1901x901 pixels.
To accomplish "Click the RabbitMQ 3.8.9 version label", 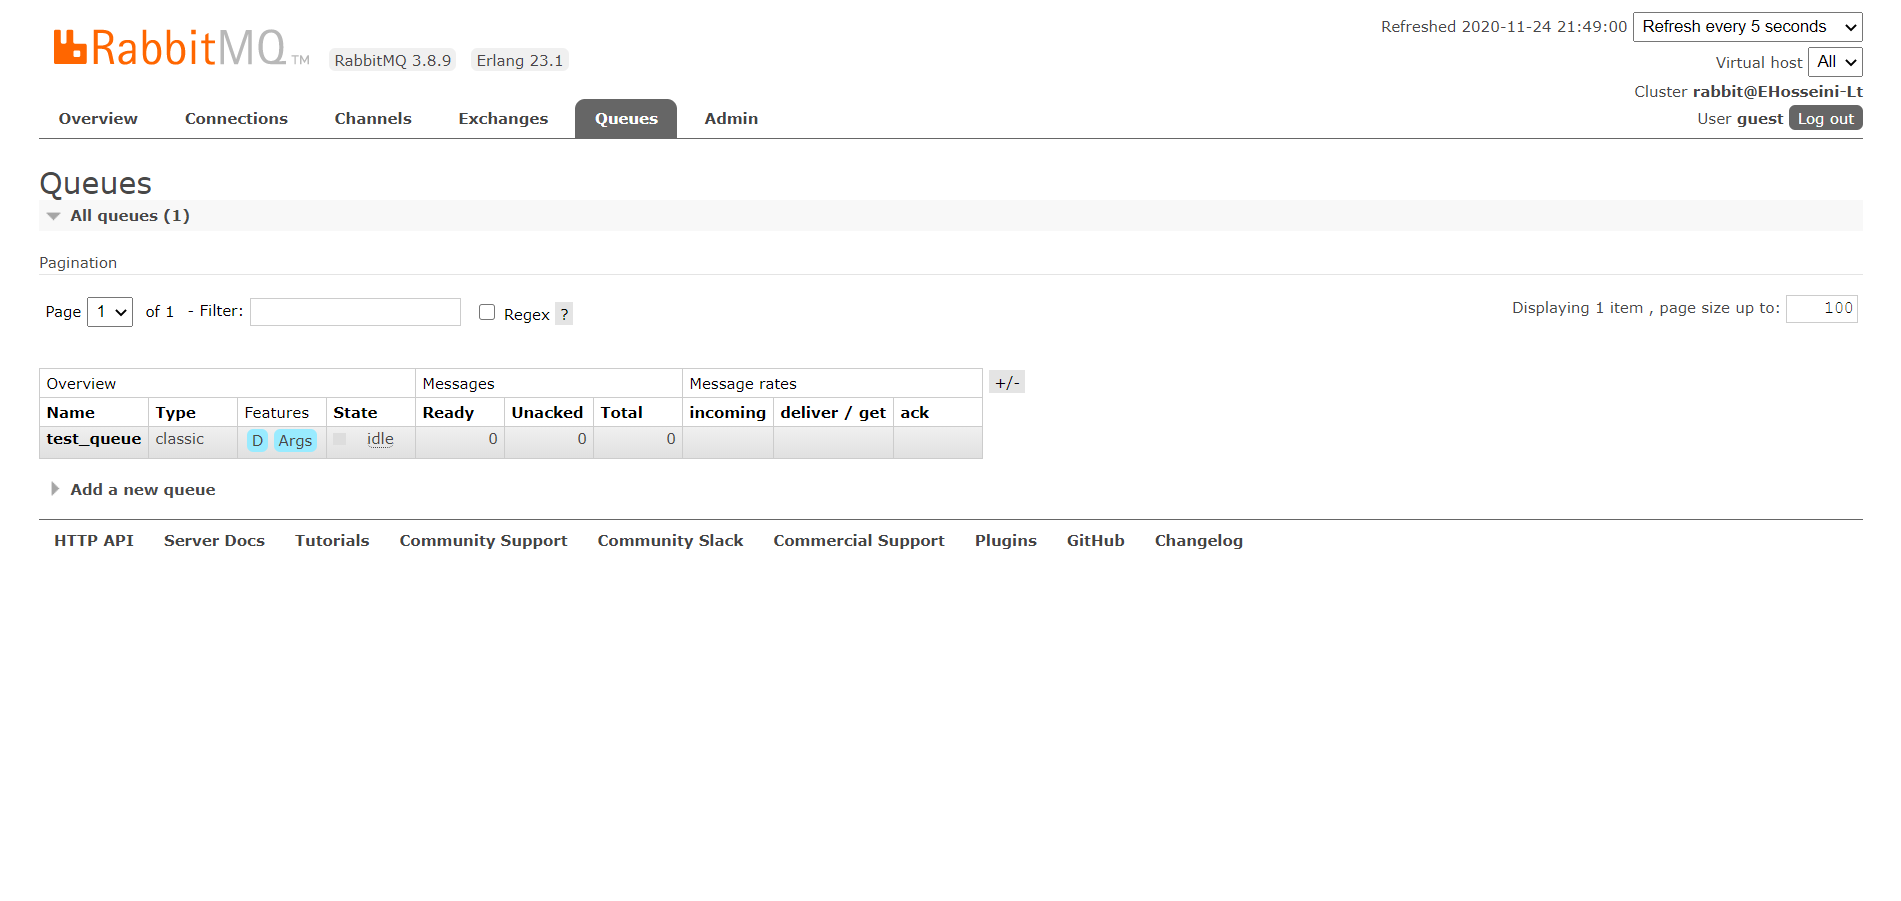I will point(393,60).
